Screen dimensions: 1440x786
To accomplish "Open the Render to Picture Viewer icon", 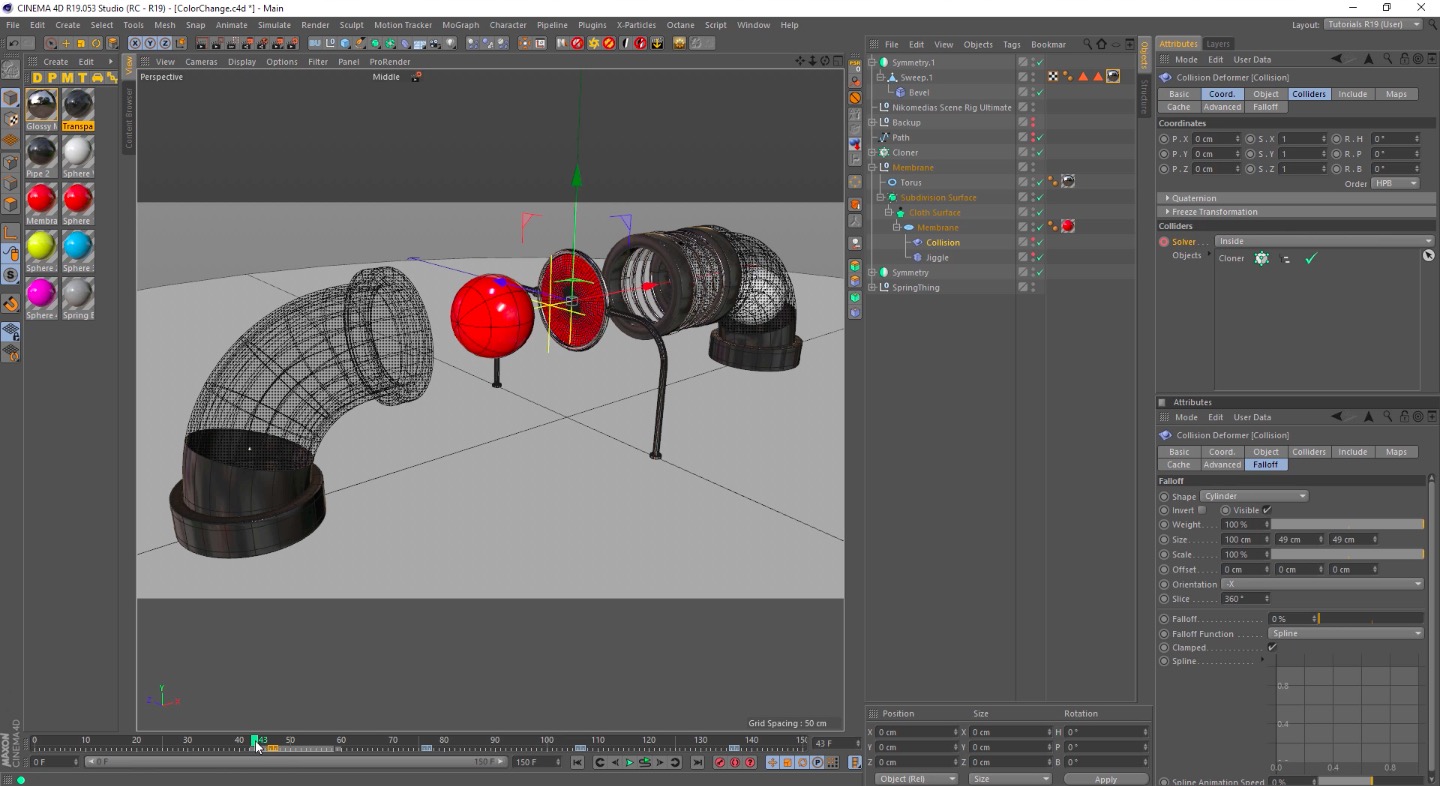I will pos(217,44).
